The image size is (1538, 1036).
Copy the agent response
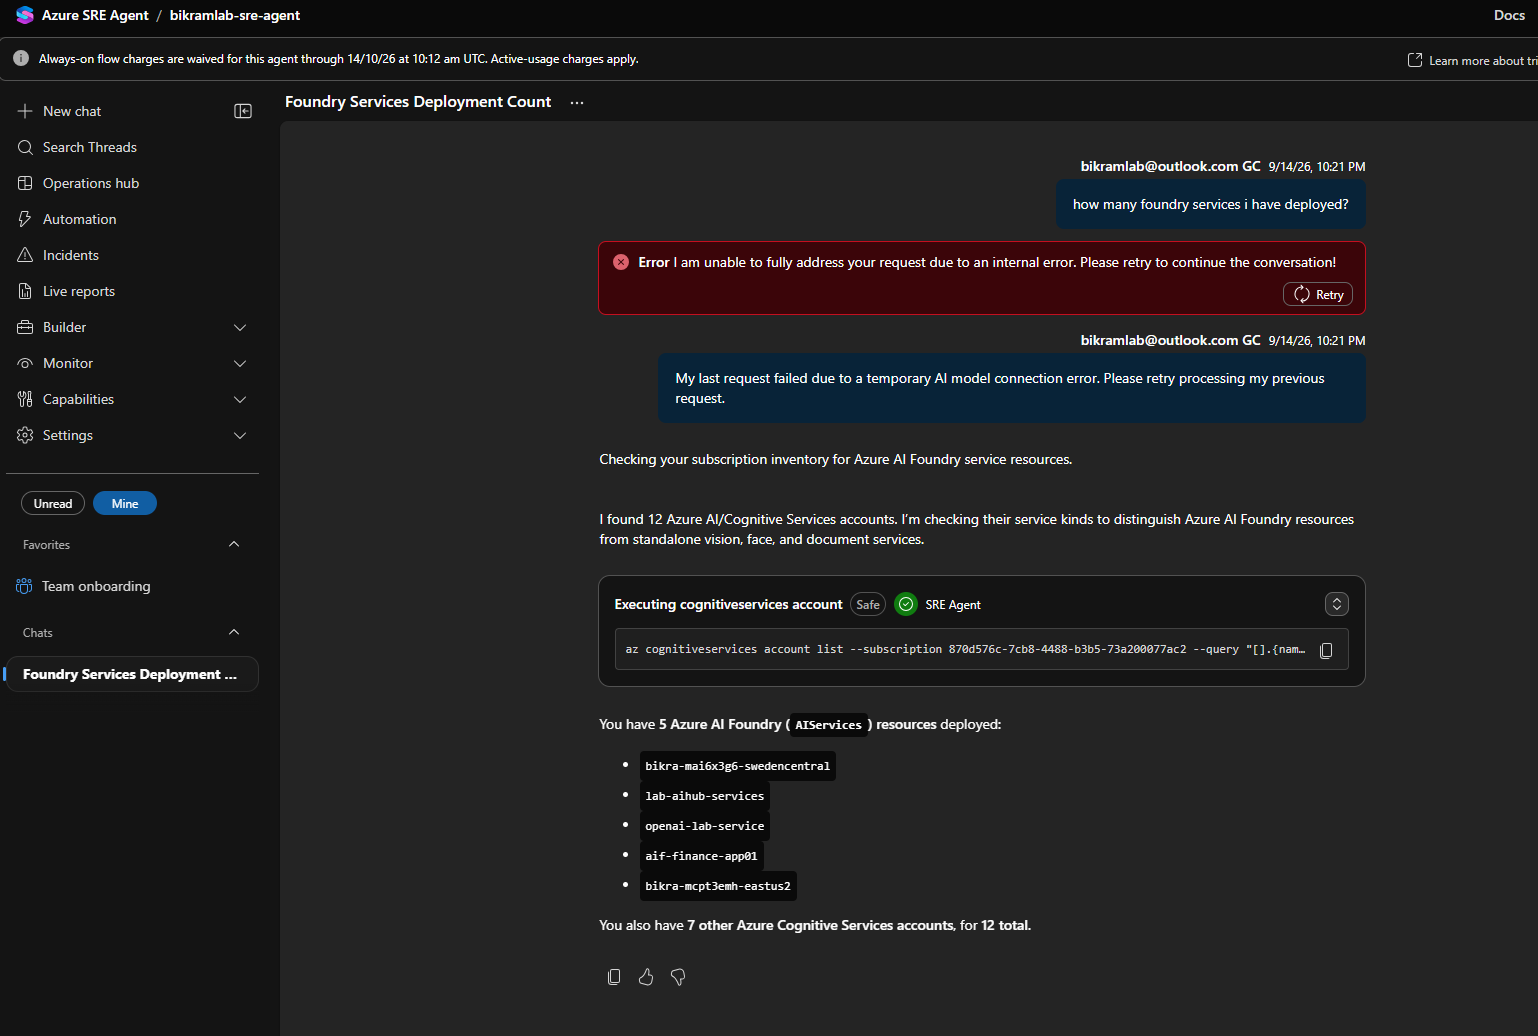[x=614, y=977]
